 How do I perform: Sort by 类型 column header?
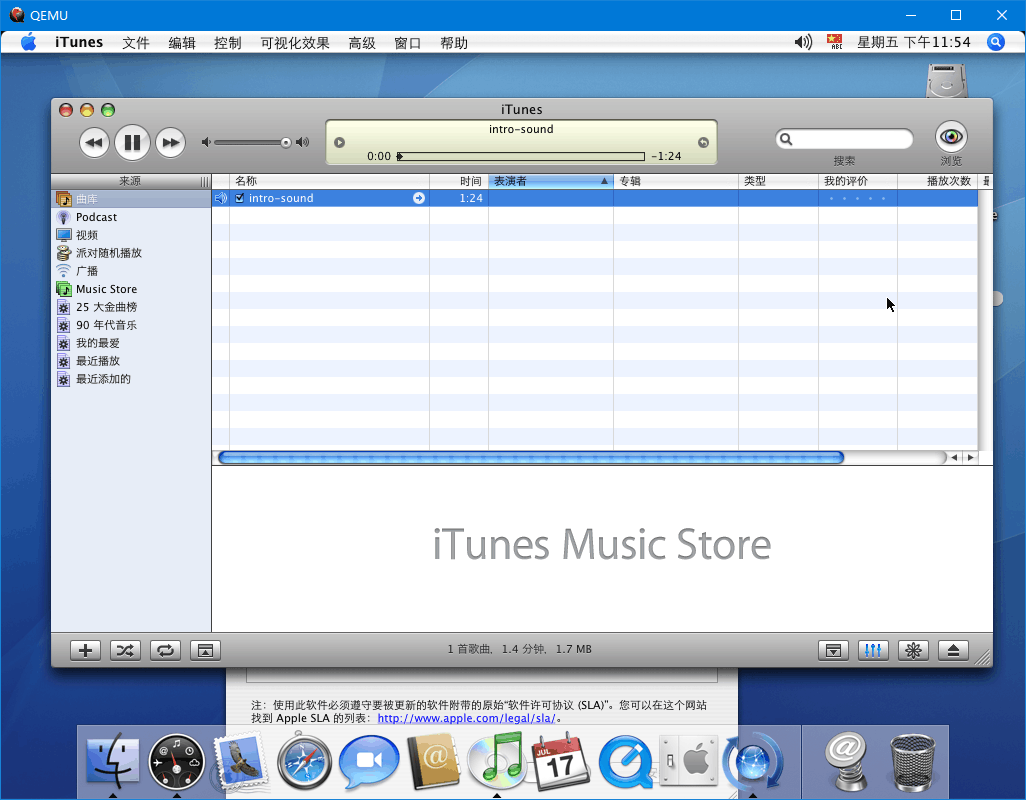(778, 181)
